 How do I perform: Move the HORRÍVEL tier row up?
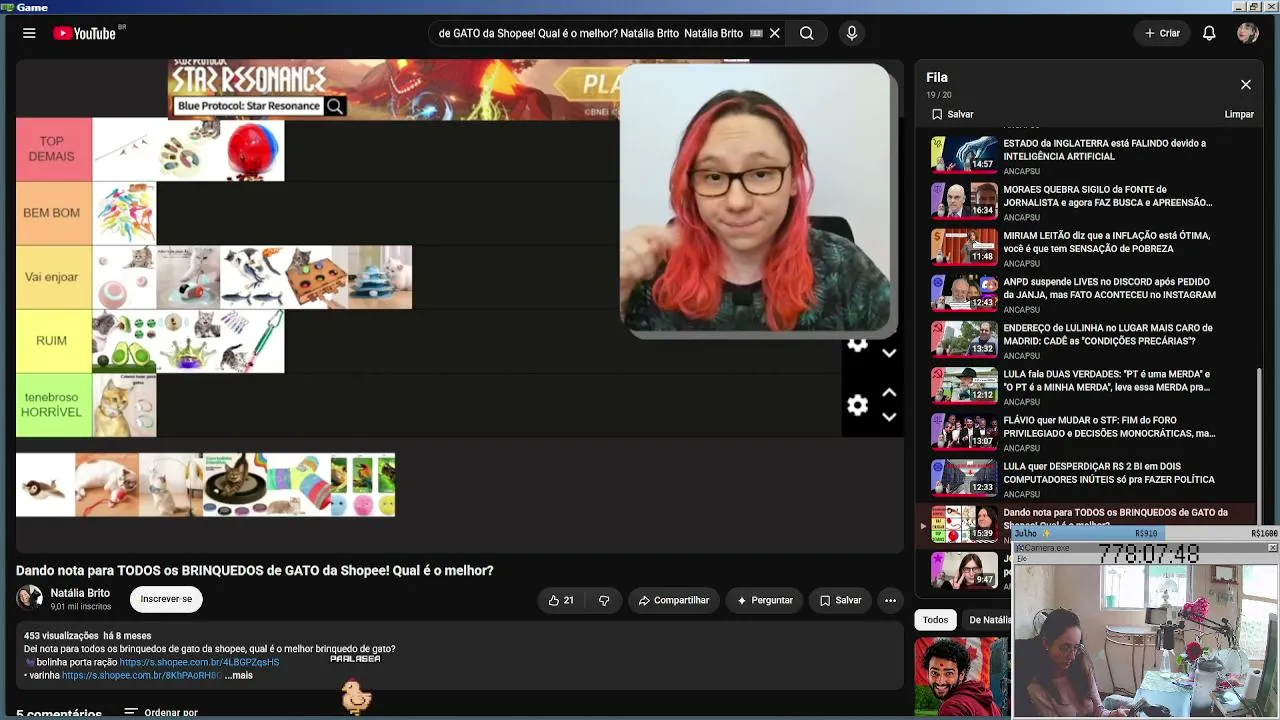[x=889, y=393]
